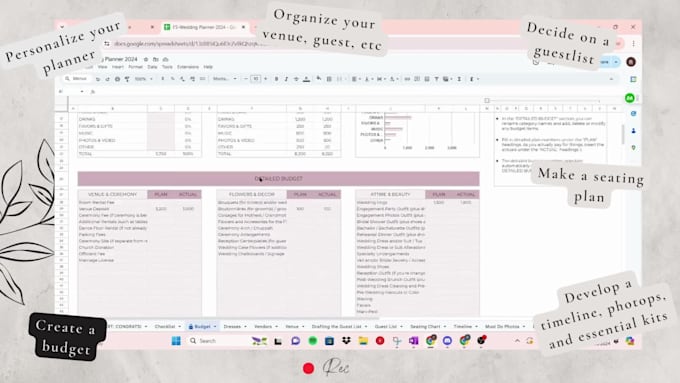Apply italic formatting
The width and height of the screenshot is (680, 383).
click(x=286, y=79)
